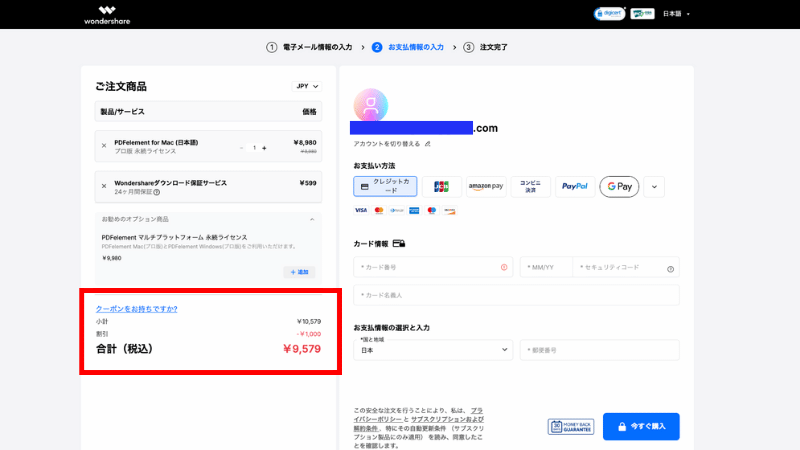Click the security code help icon
800x450 pixels.
(670, 269)
